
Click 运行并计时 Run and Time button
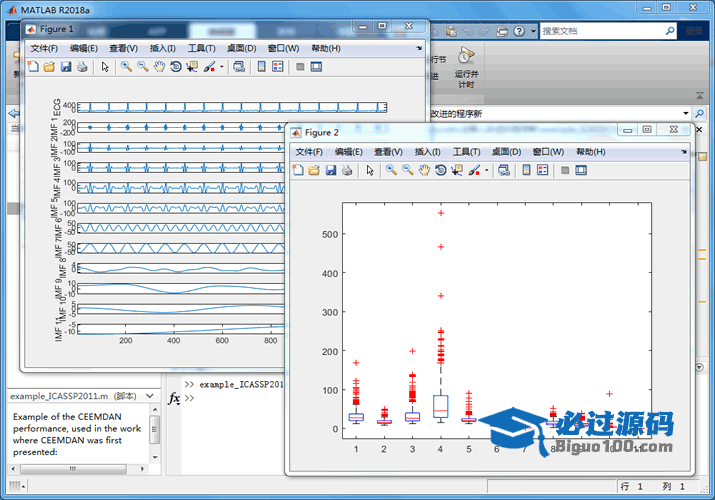point(466,67)
